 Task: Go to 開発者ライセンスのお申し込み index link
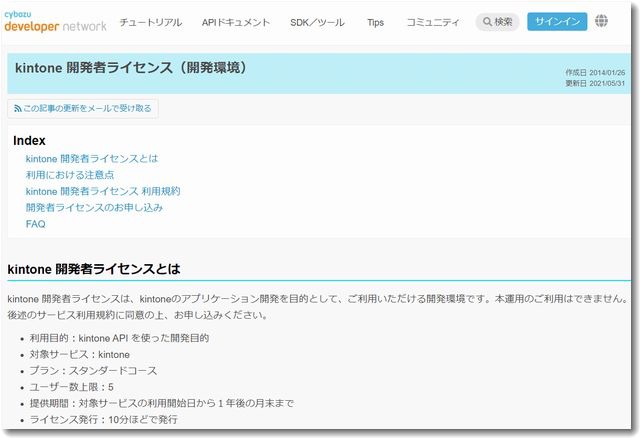(94, 207)
